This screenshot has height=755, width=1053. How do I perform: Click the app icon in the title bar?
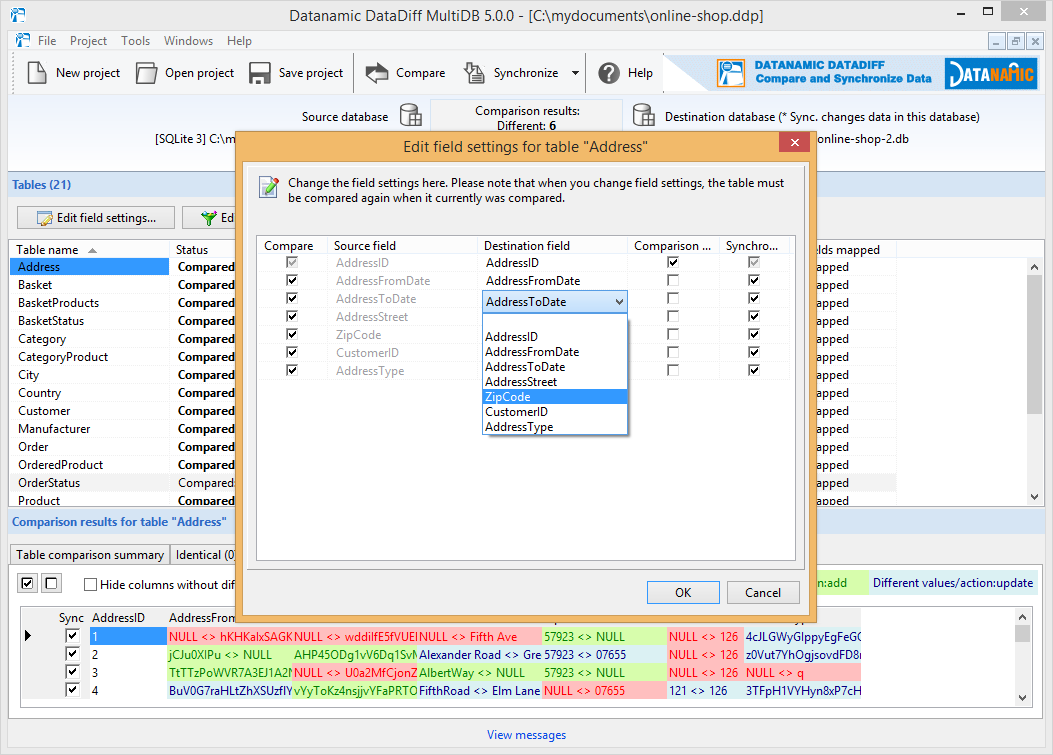pos(18,15)
